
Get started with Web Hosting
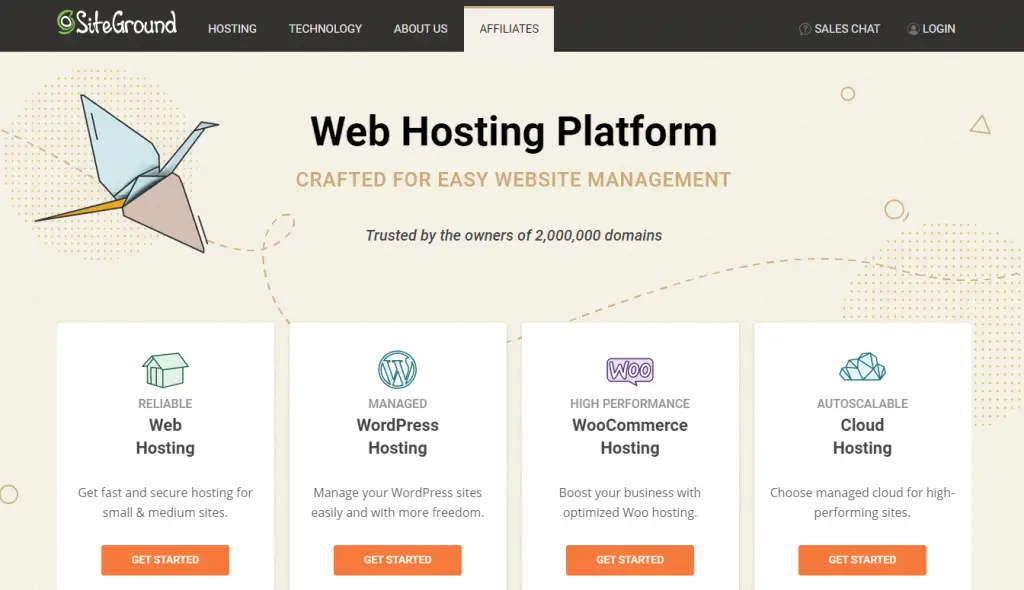(165, 560)
